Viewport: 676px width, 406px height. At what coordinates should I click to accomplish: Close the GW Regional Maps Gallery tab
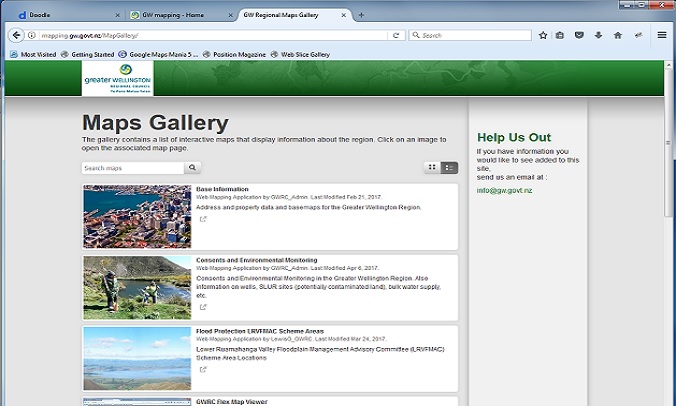click(x=344, y=15)
